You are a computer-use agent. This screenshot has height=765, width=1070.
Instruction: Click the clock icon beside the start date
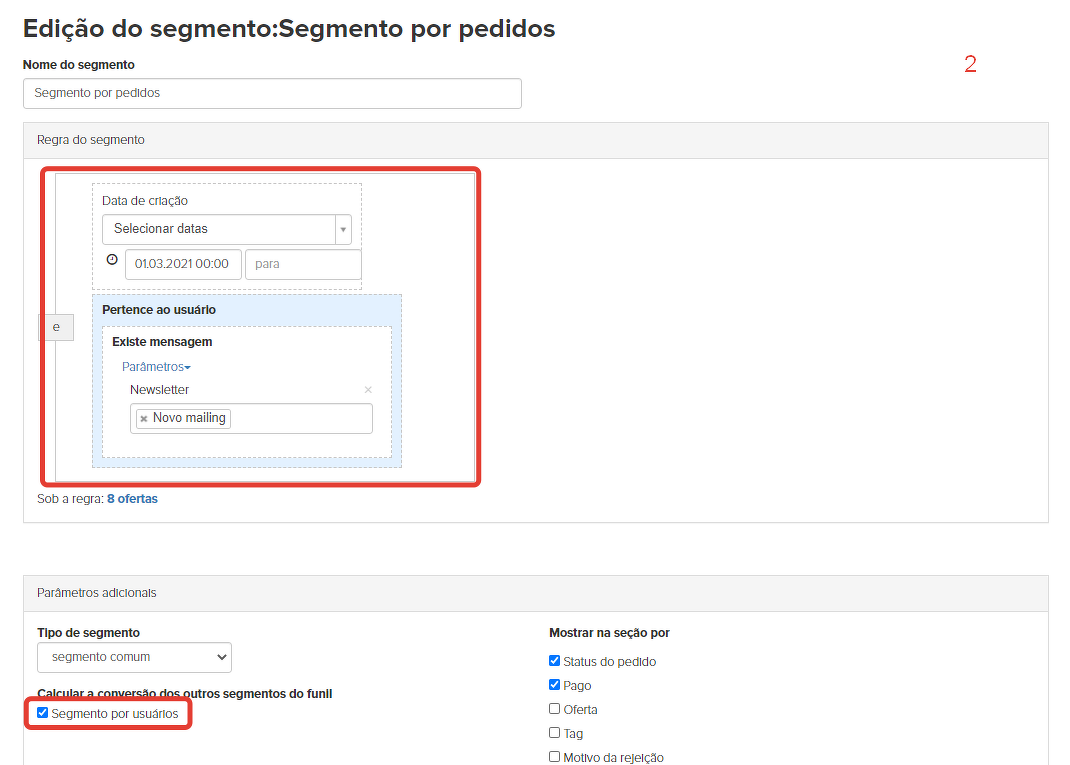(x=112, y=259)
